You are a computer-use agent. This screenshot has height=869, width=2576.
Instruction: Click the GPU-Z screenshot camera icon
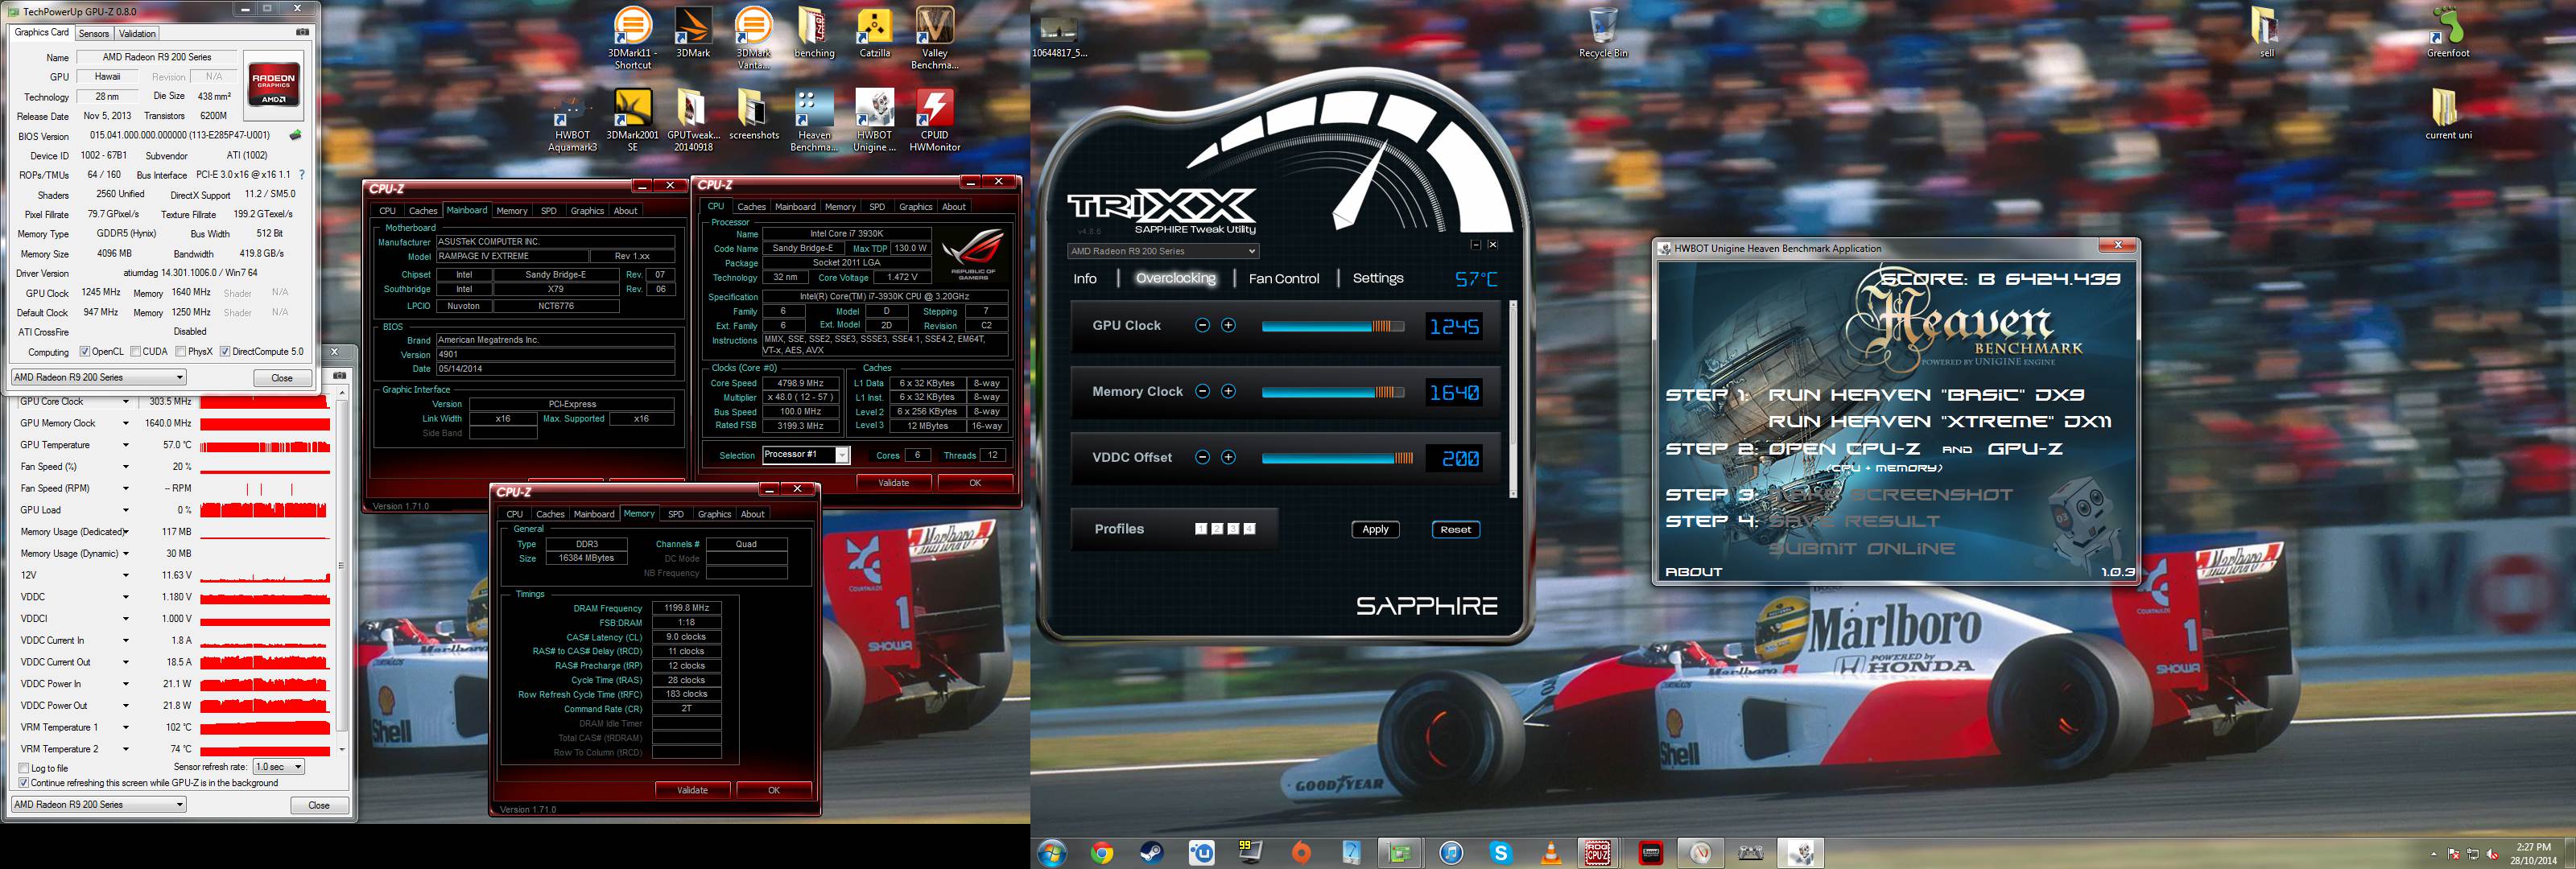tap(303, 32)
